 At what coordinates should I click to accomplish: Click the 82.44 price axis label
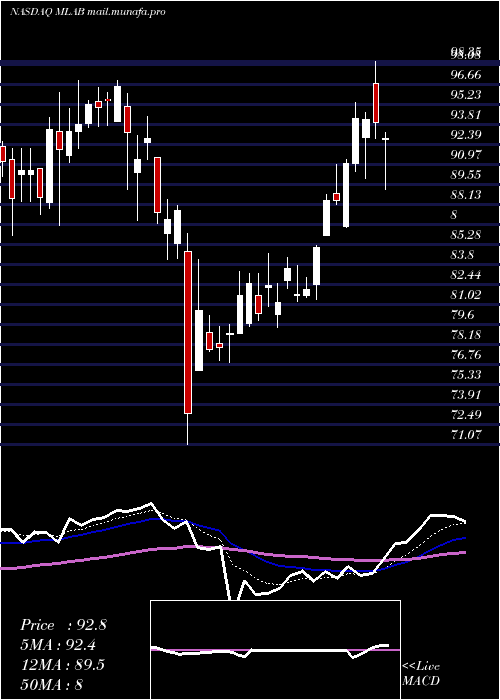click(466, 275)
